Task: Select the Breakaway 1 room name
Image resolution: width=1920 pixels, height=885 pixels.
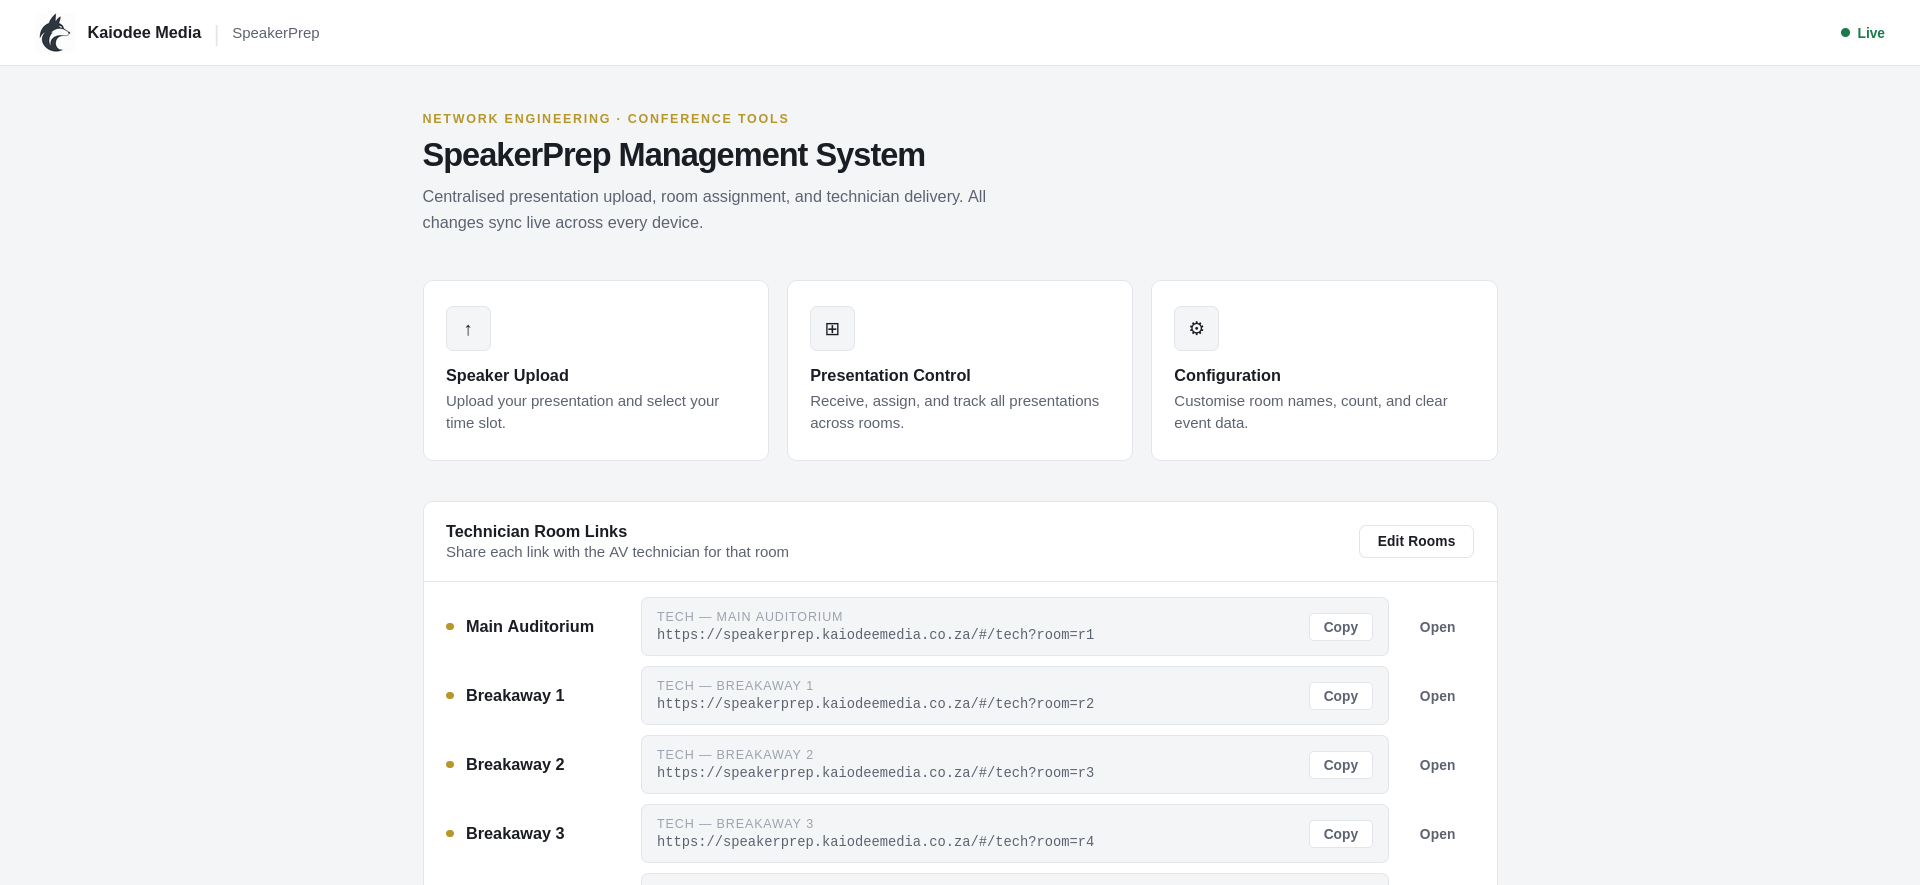Action: (515, 696)
